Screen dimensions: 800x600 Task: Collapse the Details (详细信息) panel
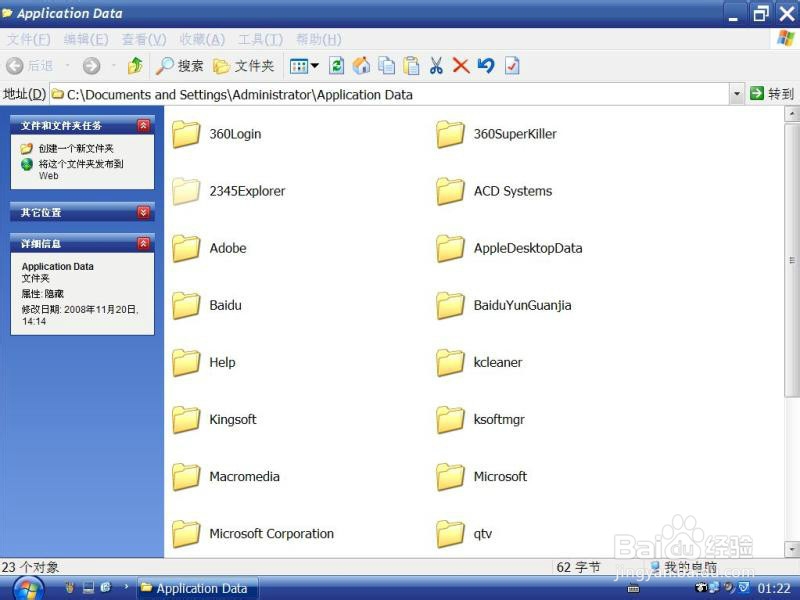coord(143,243)
